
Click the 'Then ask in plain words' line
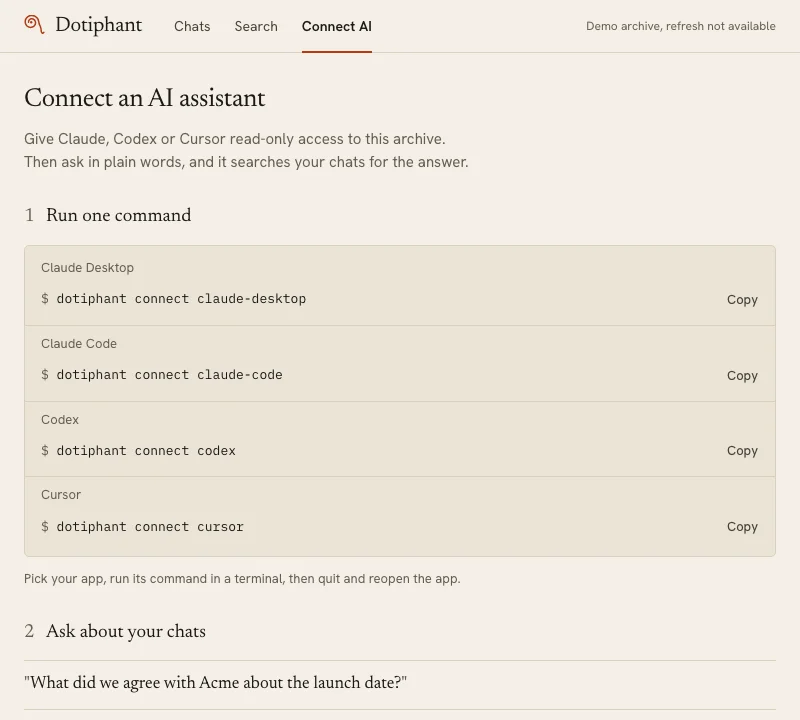[x=246, y=162]
